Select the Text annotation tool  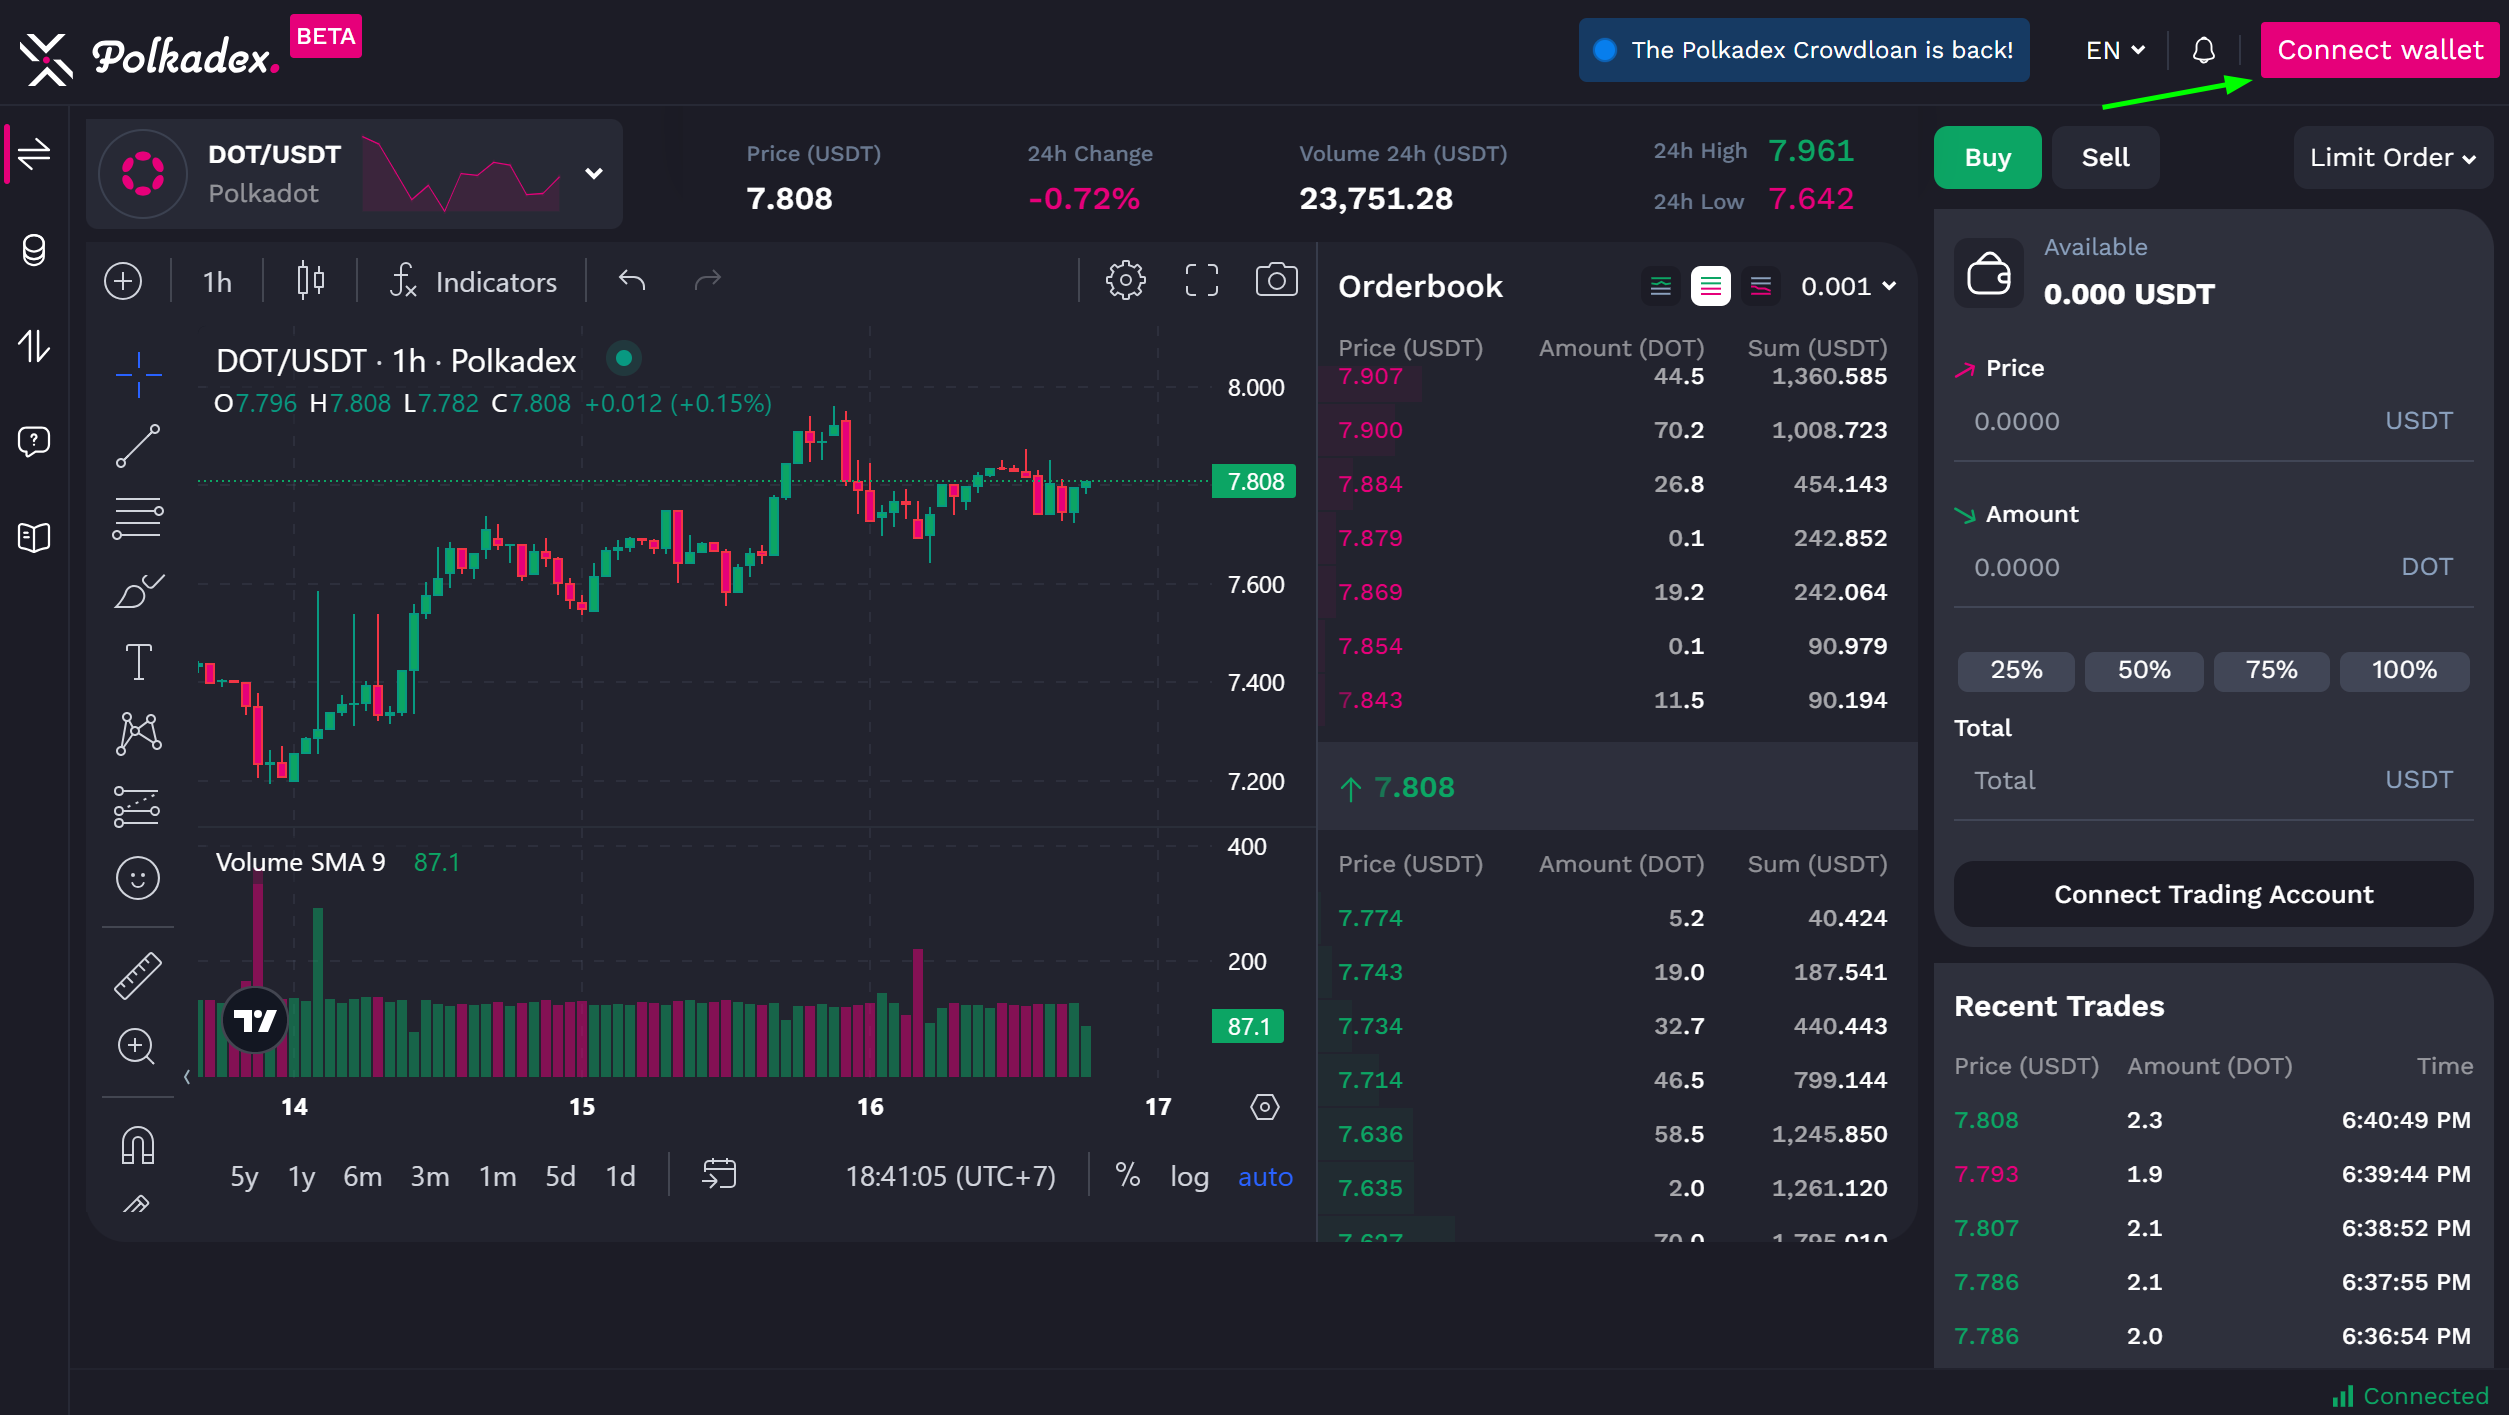(138, 662)
